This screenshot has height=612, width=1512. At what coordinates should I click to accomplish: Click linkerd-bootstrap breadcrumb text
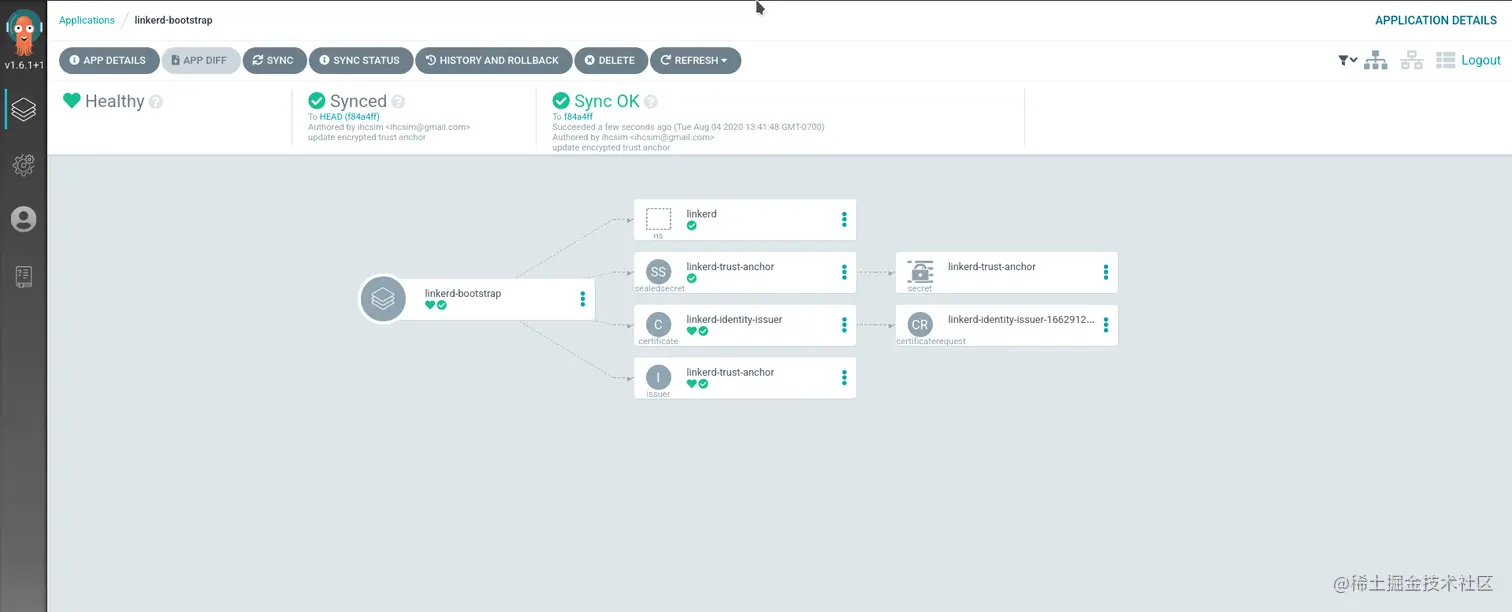174,20
